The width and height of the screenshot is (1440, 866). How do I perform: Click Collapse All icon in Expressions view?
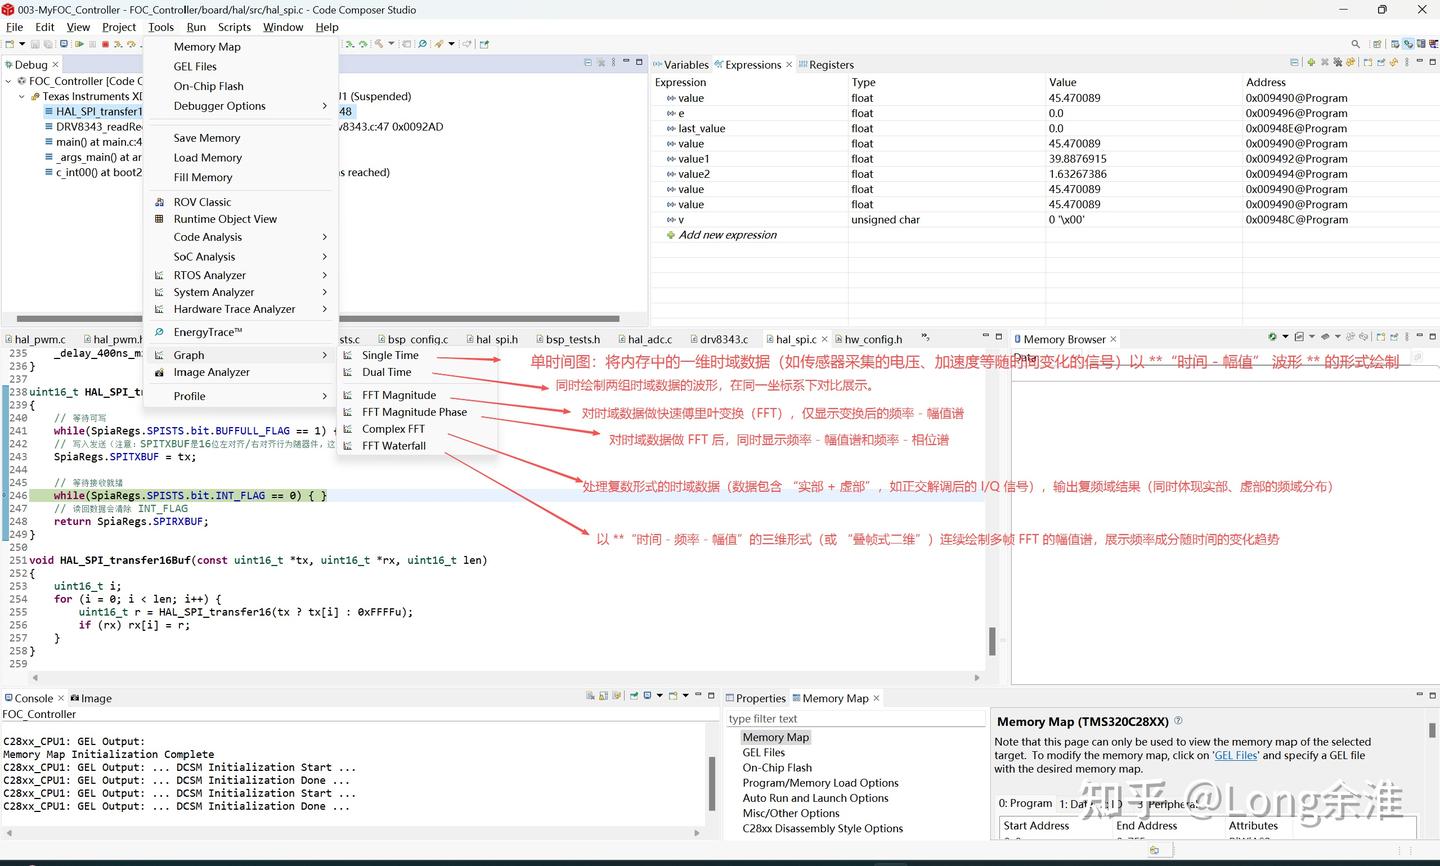pyautogui.click(x=1294, y=62)
